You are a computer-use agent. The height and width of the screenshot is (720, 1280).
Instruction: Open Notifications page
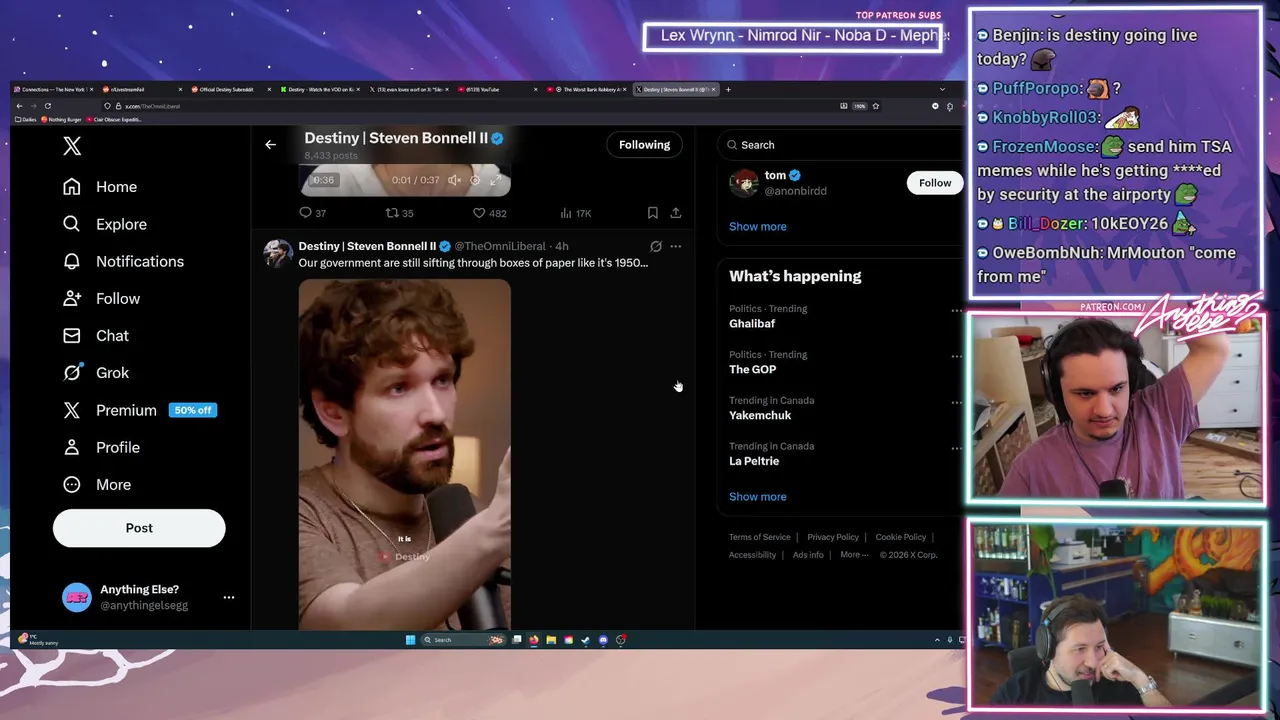[x=123, y=261]
